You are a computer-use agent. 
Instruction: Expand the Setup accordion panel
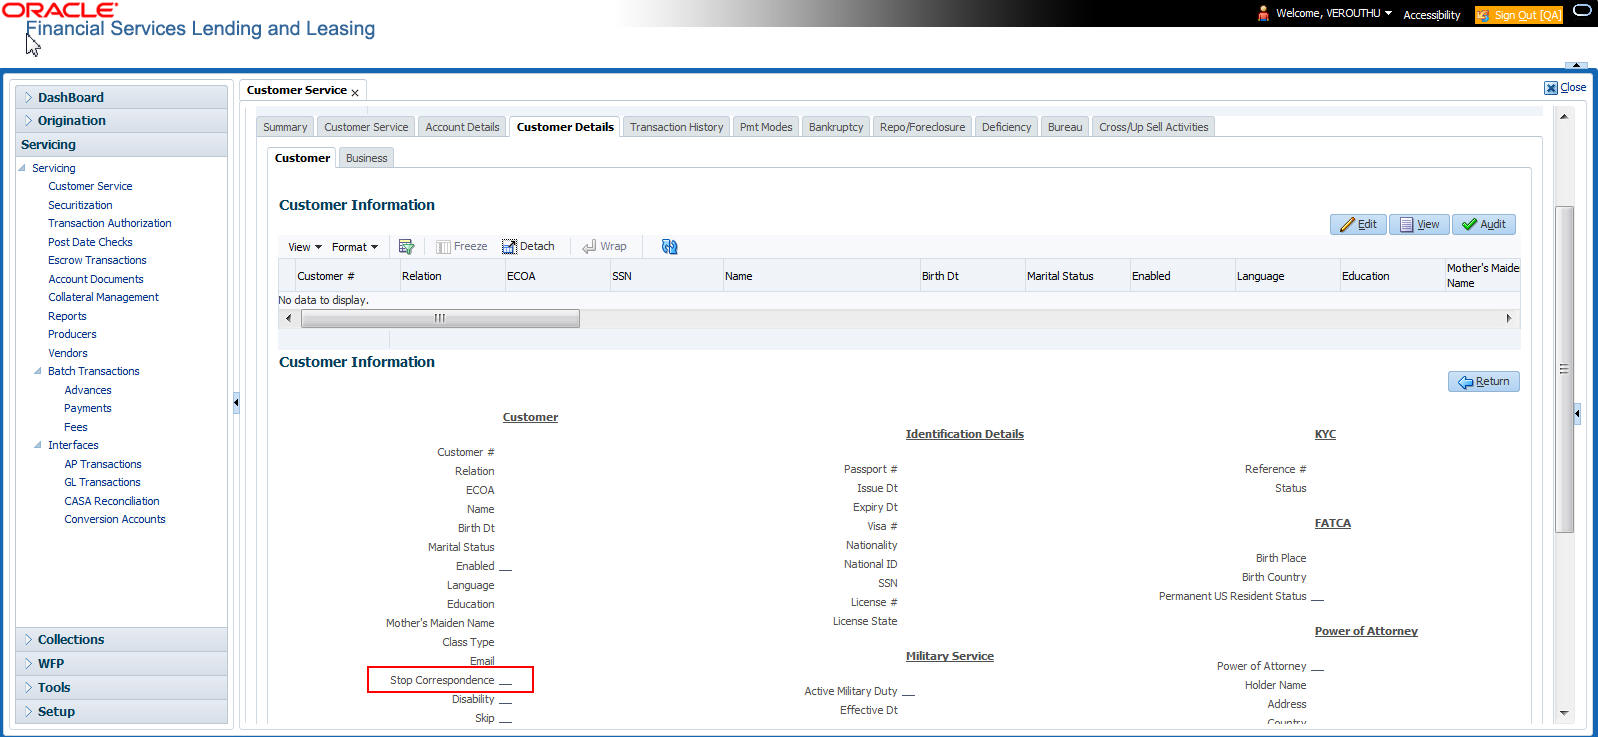[122, 711]
